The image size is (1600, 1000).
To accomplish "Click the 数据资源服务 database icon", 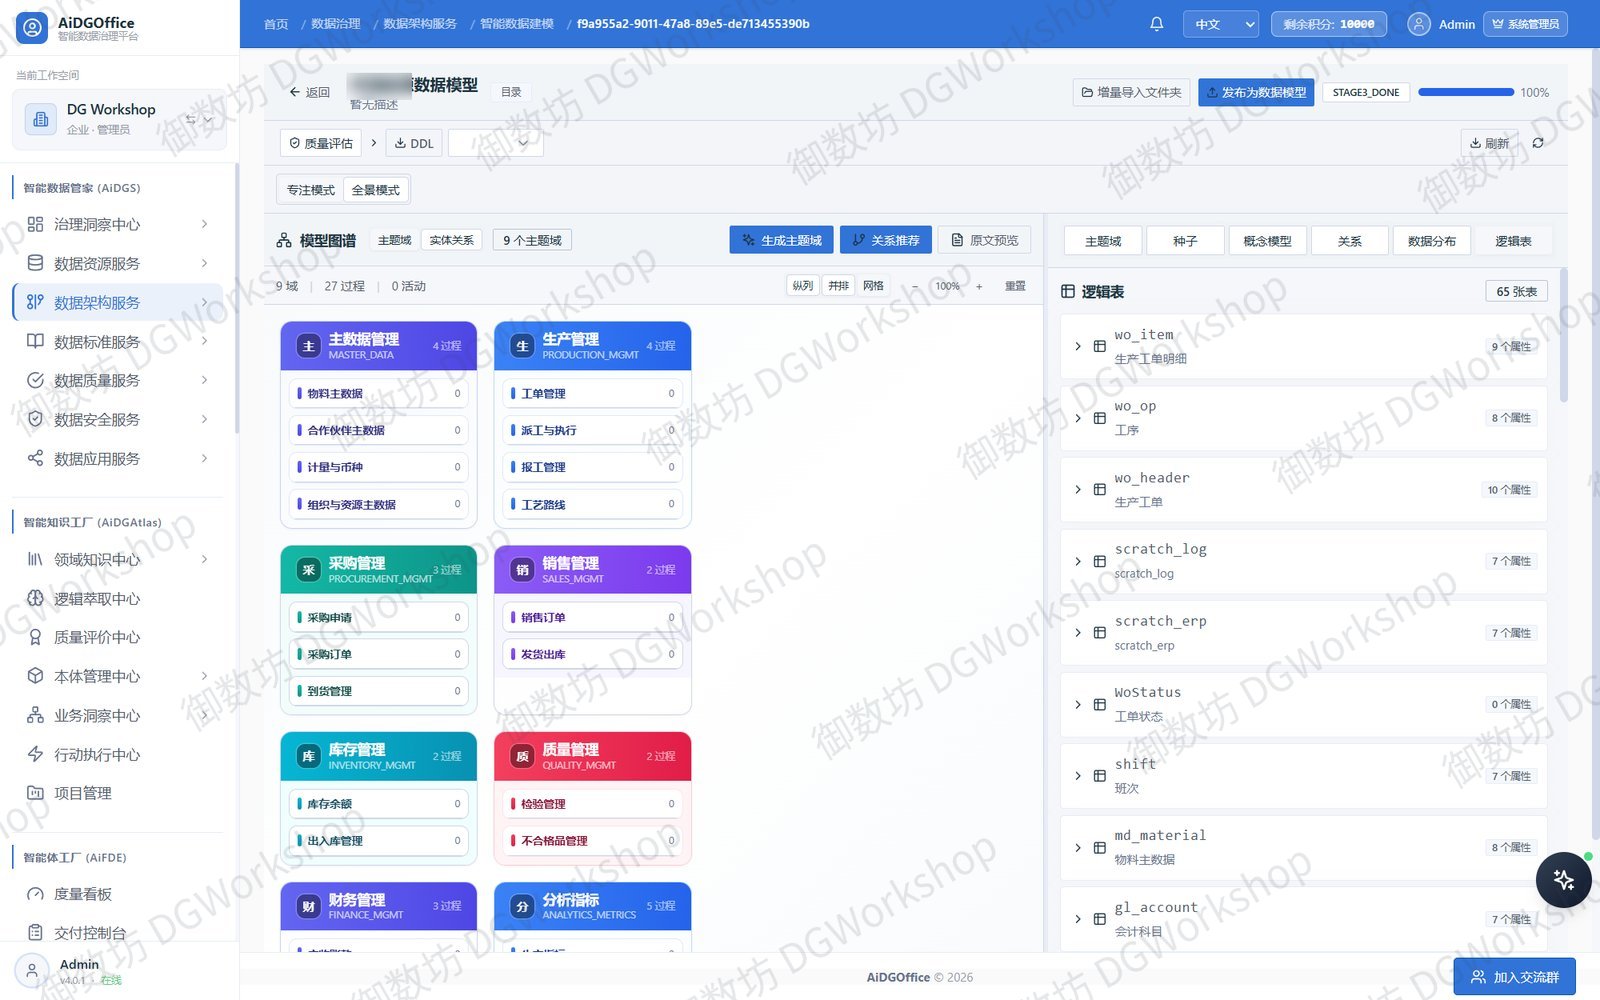I will (35, 263).
